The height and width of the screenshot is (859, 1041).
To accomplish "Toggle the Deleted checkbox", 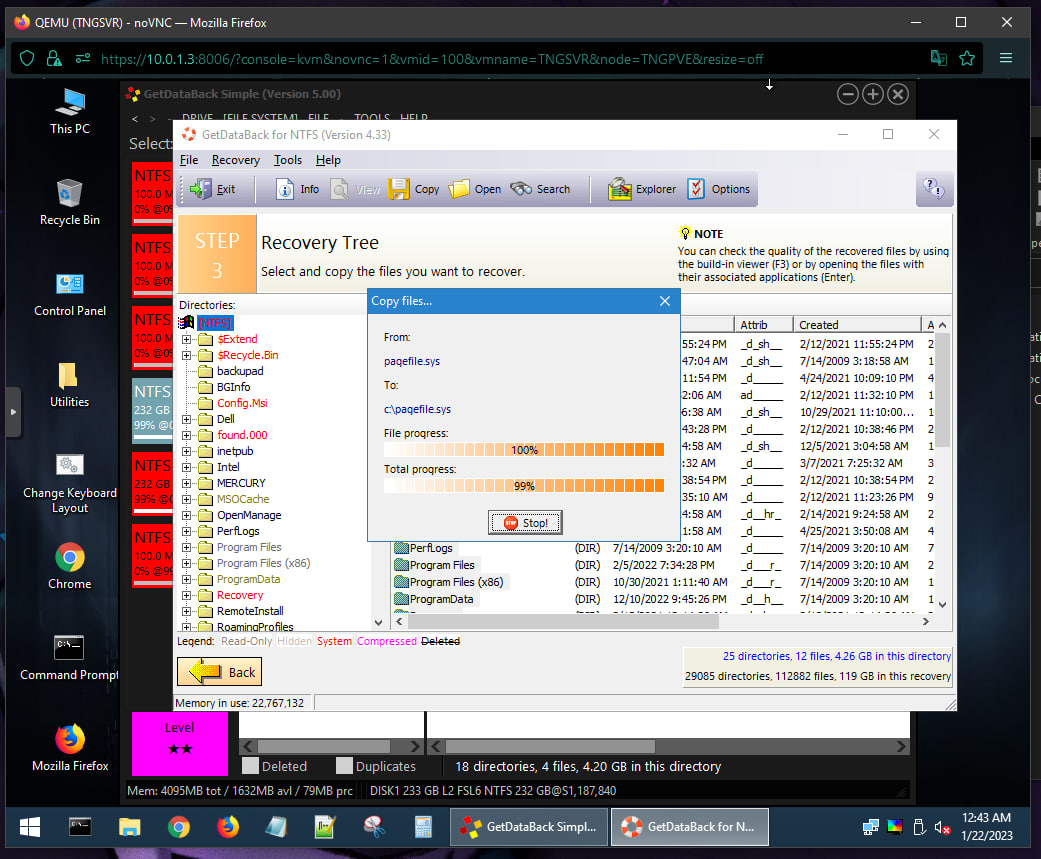I will 250,766.
